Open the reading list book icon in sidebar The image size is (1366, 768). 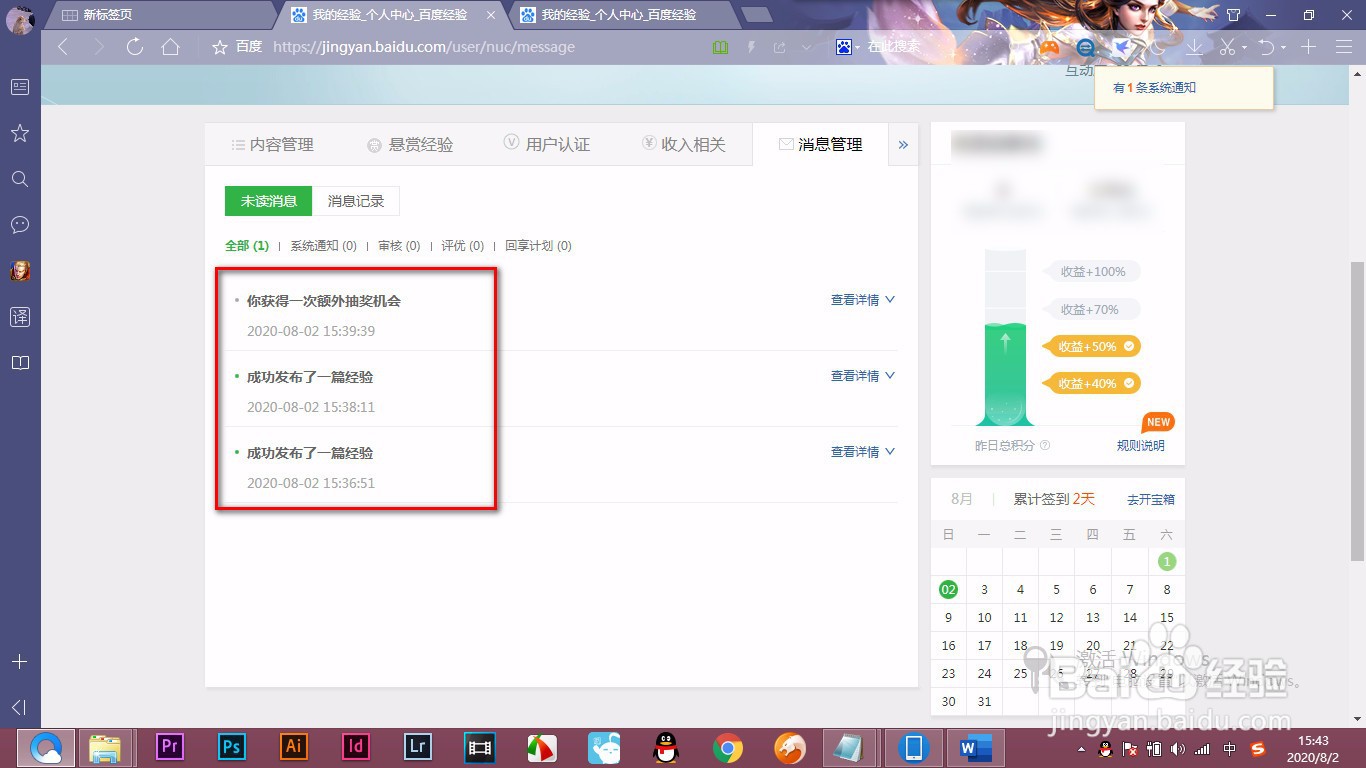(19, 362)
